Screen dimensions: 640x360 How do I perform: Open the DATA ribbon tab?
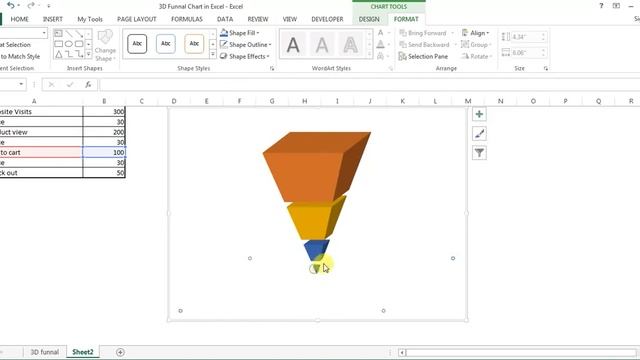[225, 19]
